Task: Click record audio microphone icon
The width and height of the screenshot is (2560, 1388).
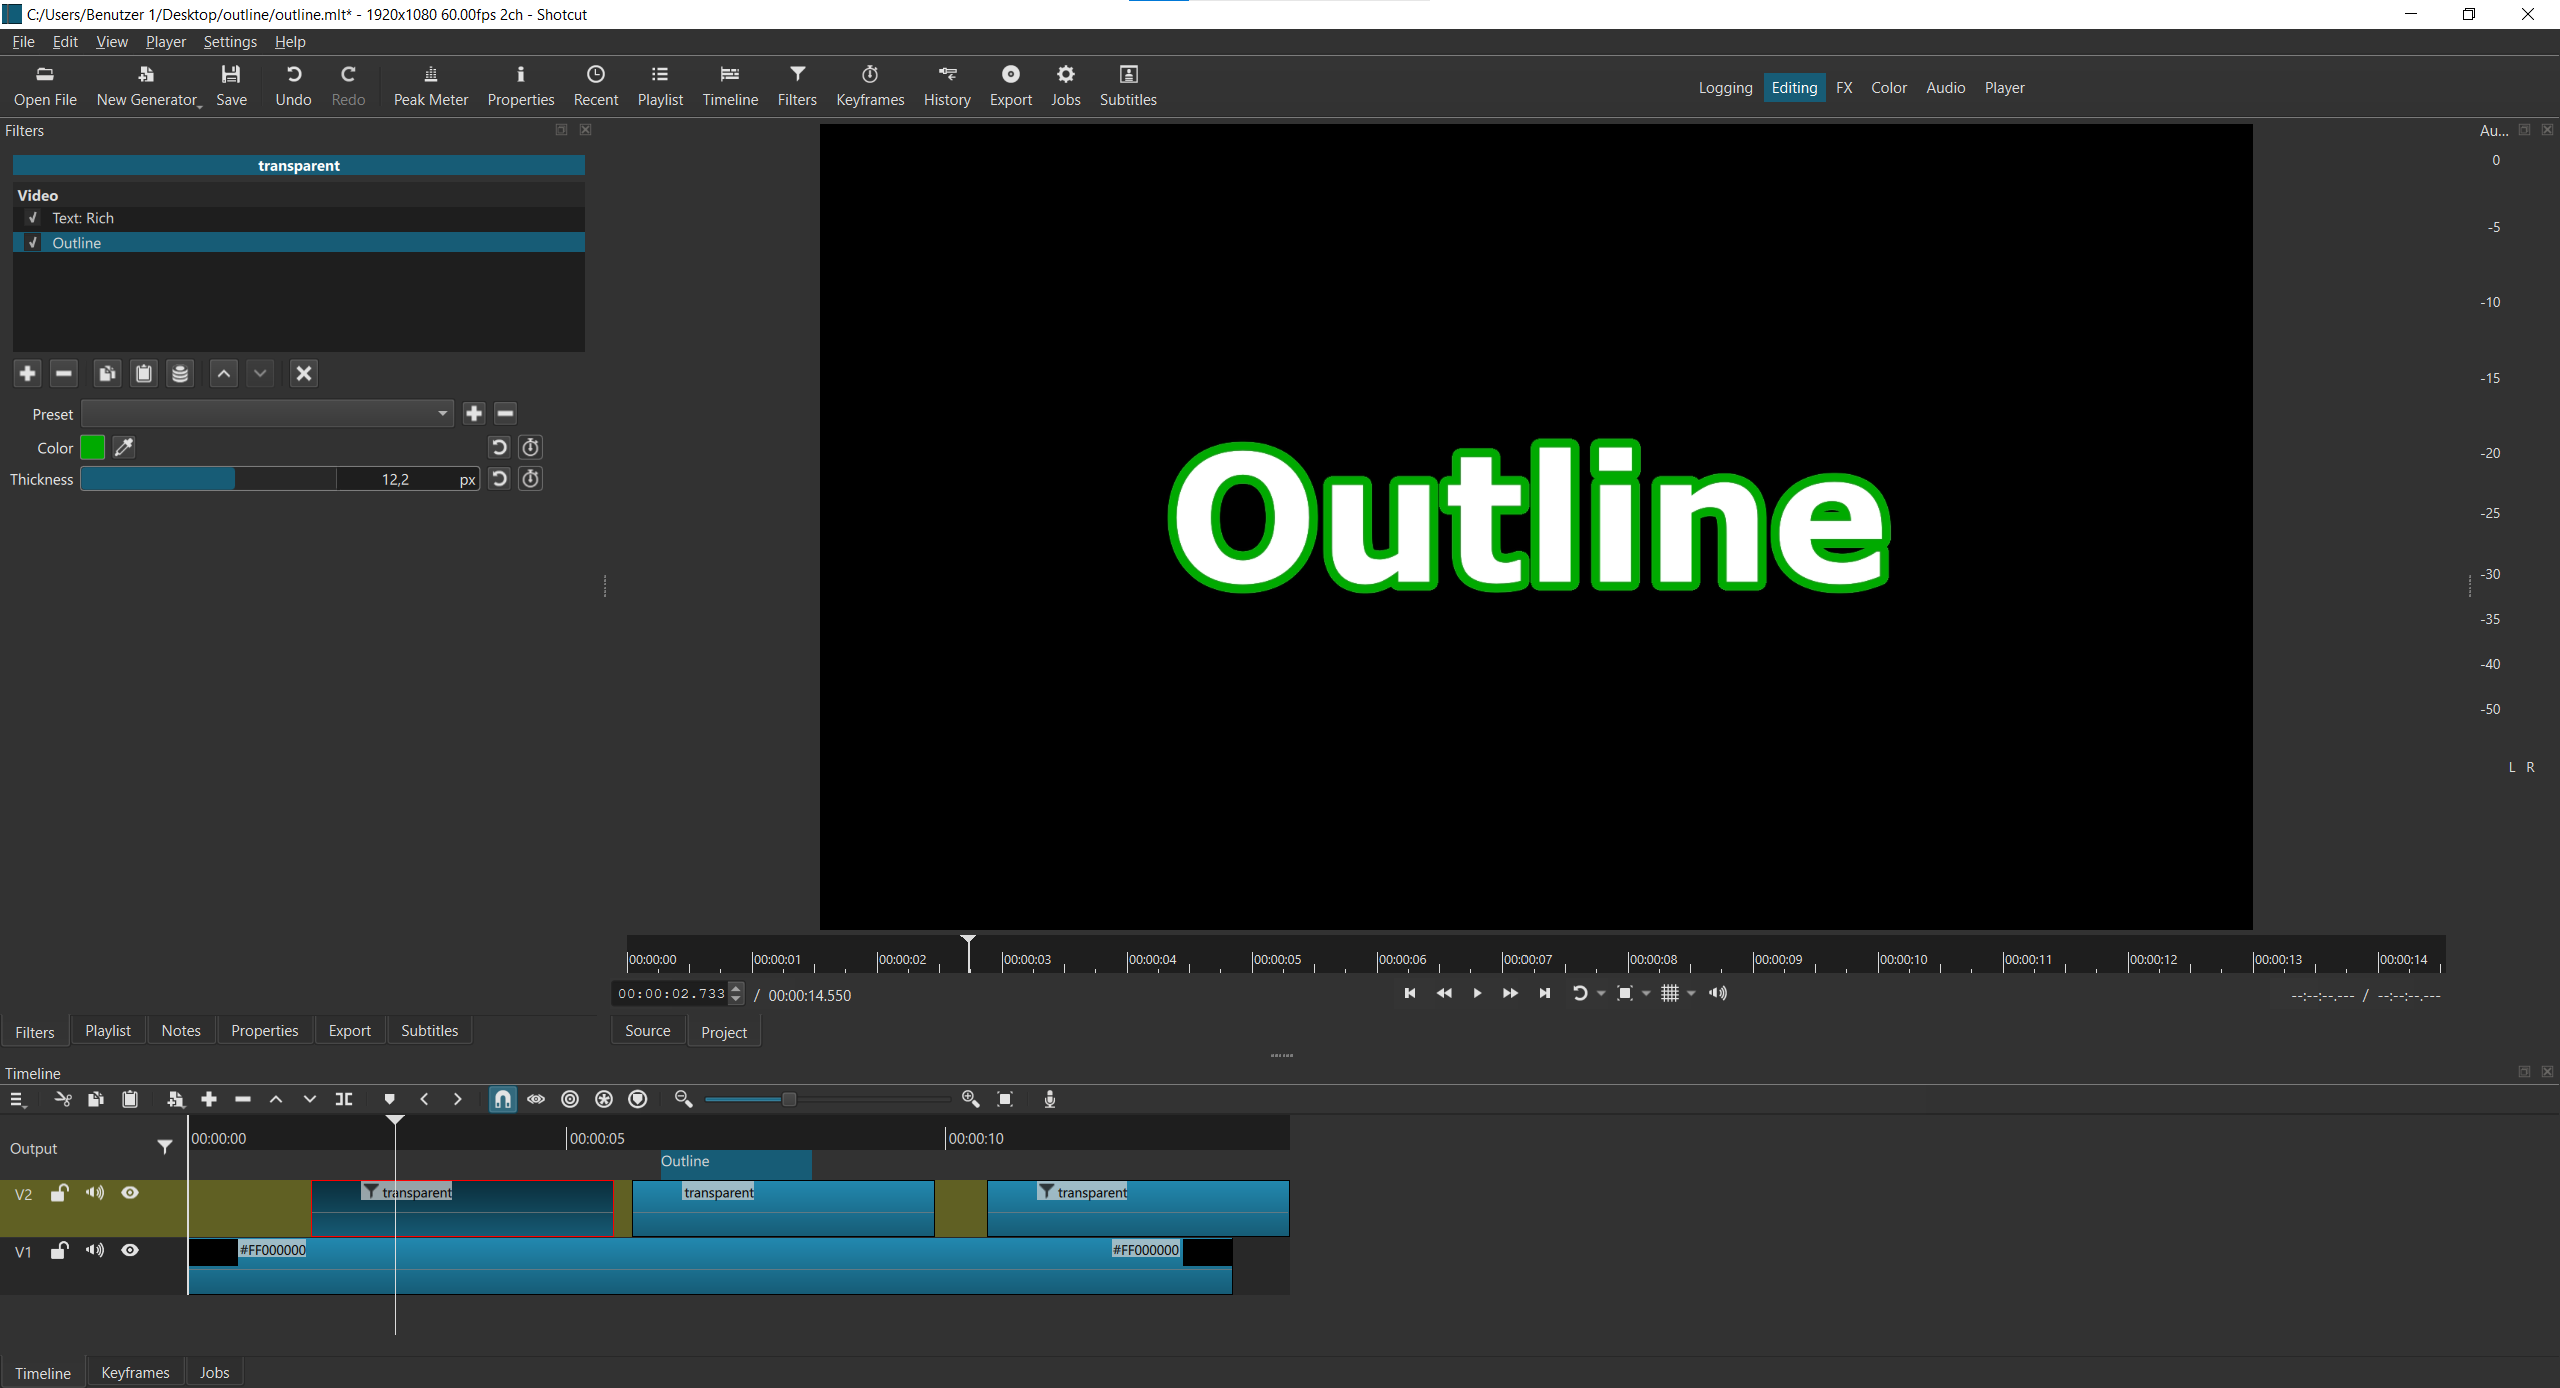Action: click(1049, 1099)
